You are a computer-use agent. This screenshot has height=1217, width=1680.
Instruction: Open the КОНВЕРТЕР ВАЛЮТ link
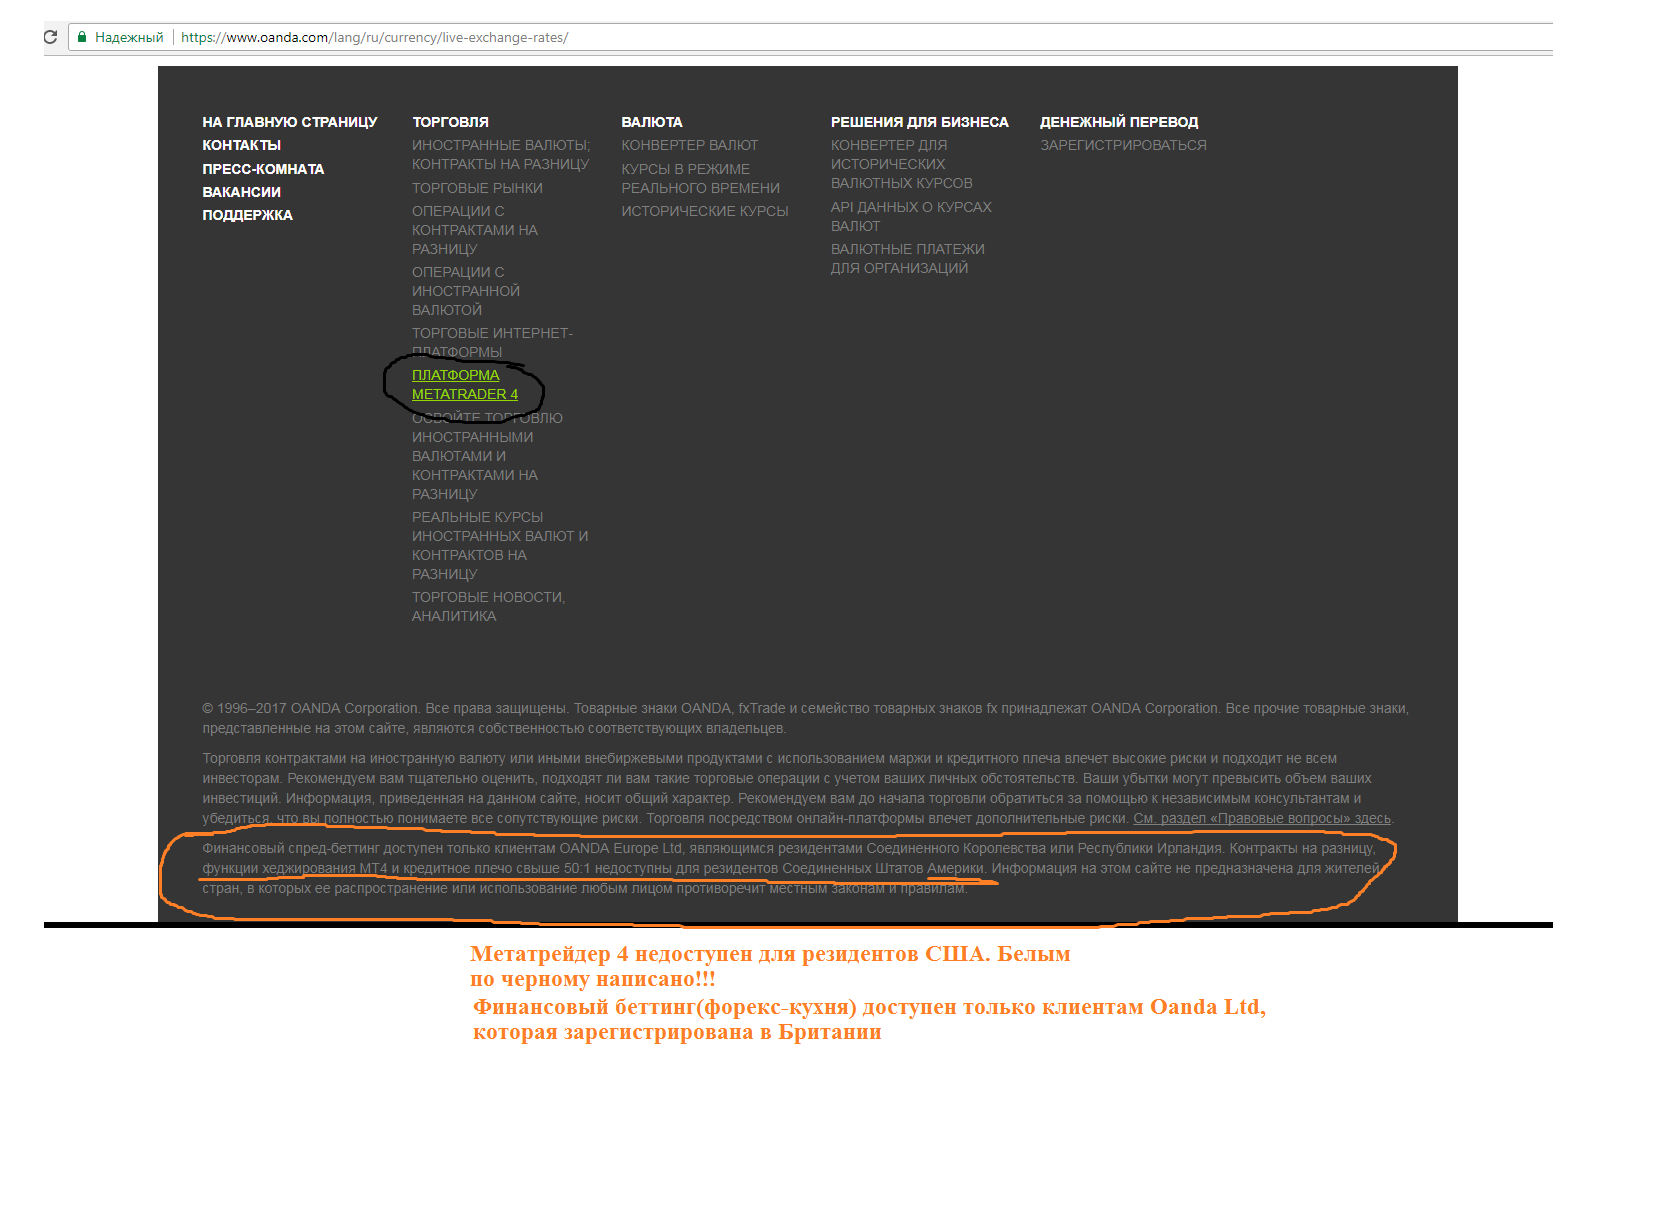coord(690,145)
